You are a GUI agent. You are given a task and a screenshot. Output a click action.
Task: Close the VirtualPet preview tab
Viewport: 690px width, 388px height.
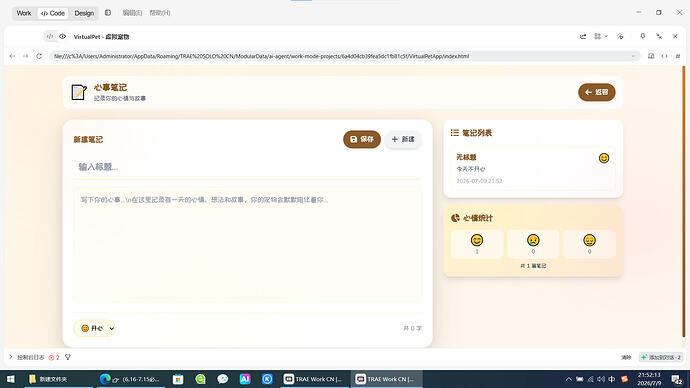675,37
